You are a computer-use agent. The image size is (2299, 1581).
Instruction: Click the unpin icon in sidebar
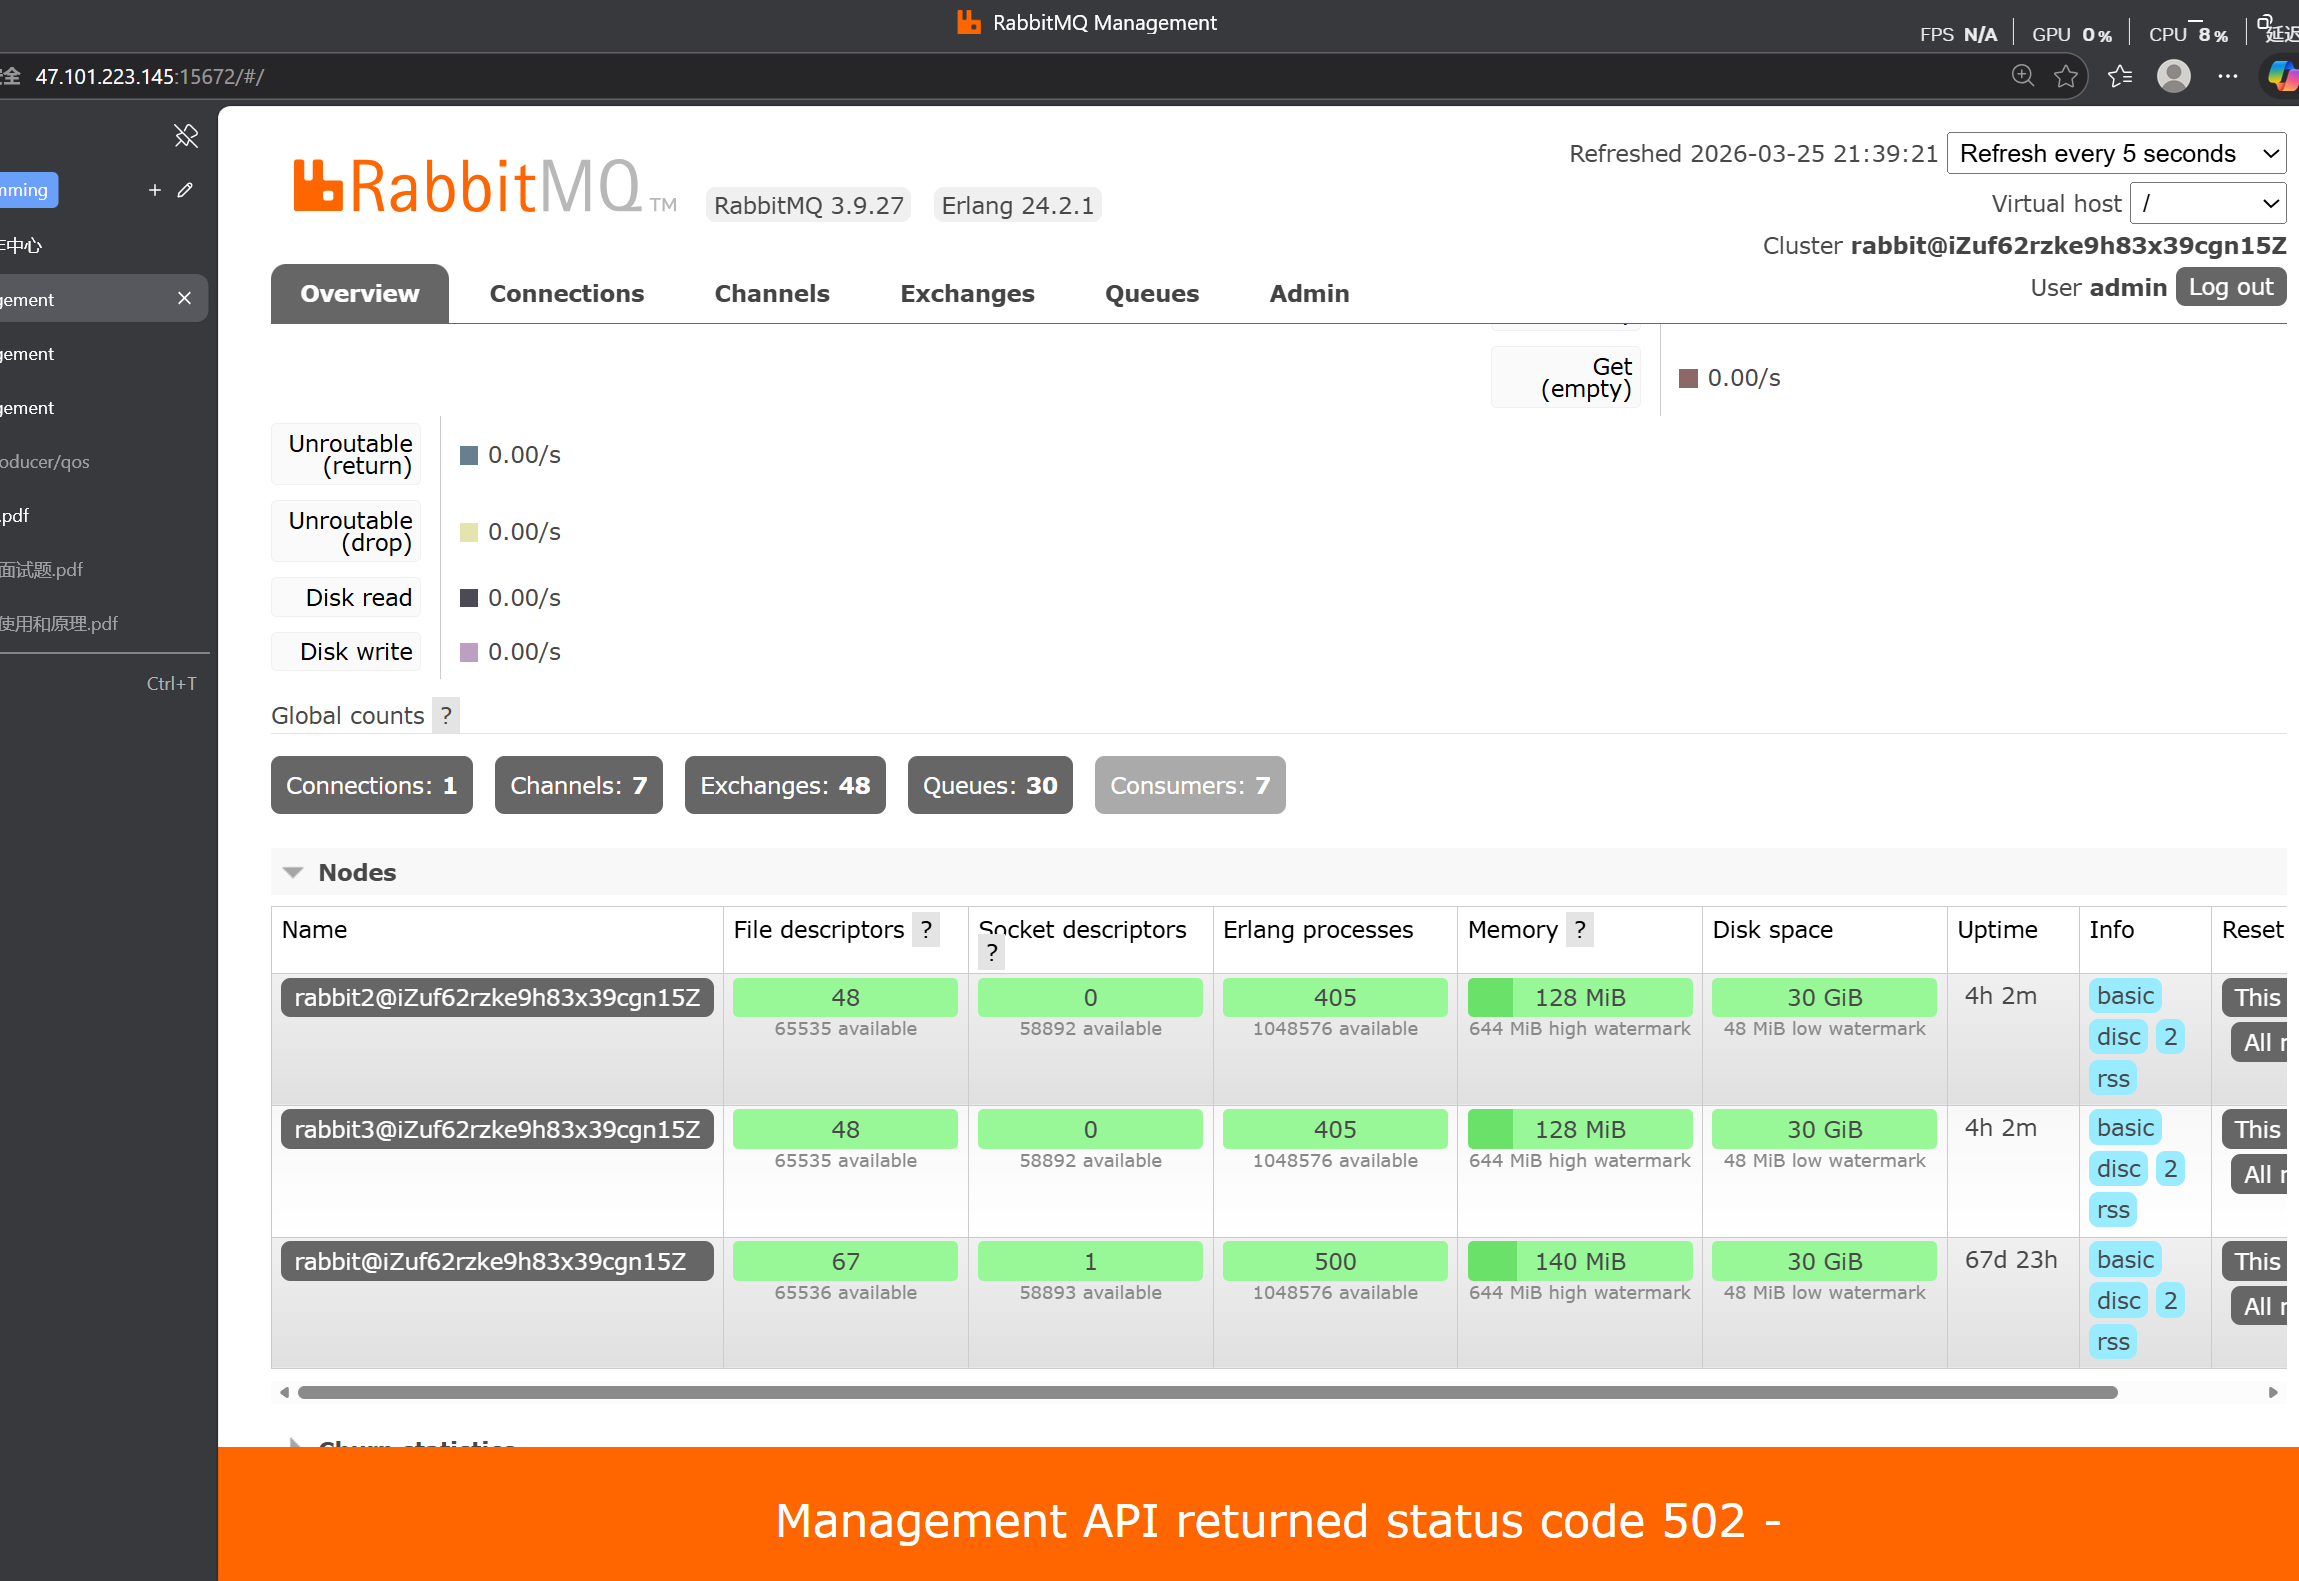pyautogui.click(x=186, y=135)
